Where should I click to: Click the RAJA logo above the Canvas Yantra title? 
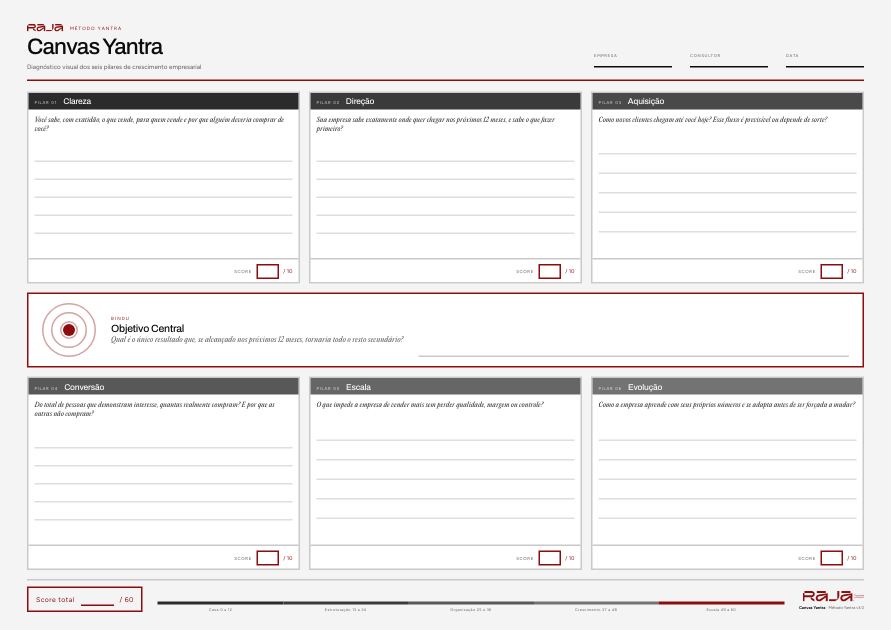(x=45, y=27)
